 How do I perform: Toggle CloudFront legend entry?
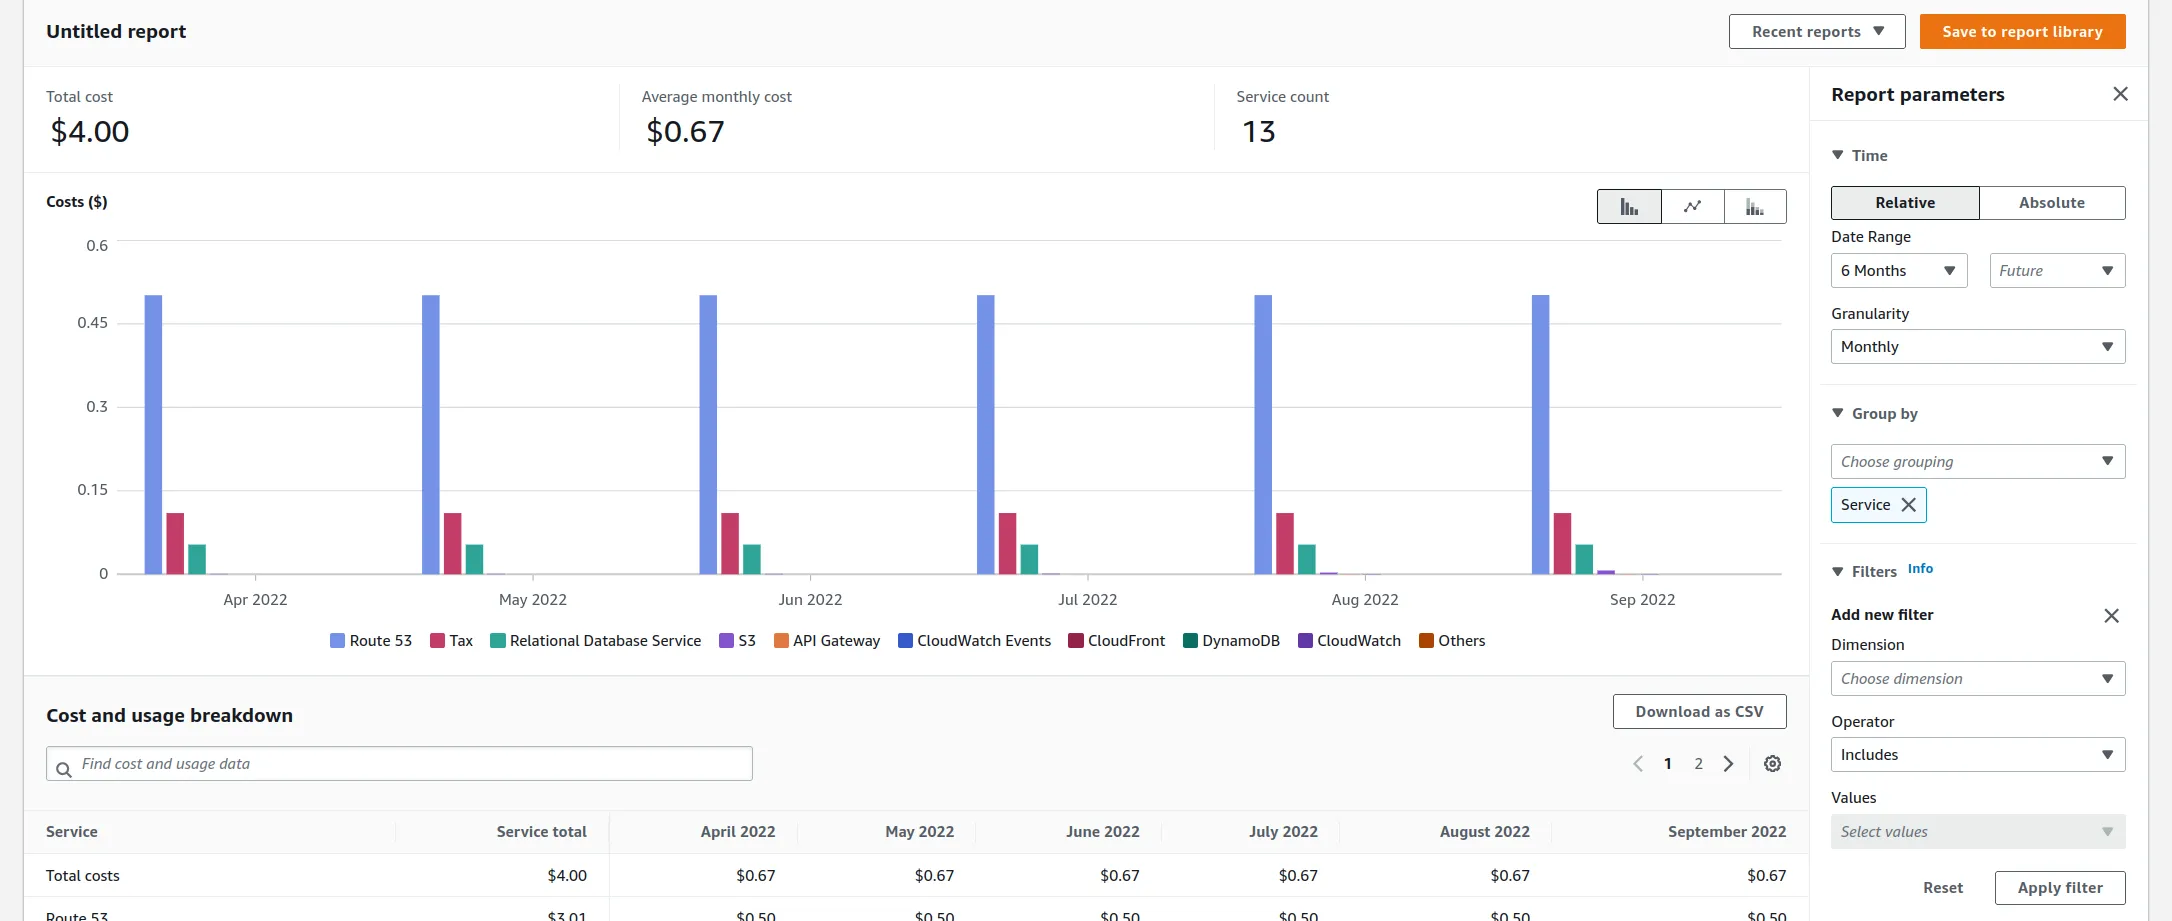(x=1116, y=641)
